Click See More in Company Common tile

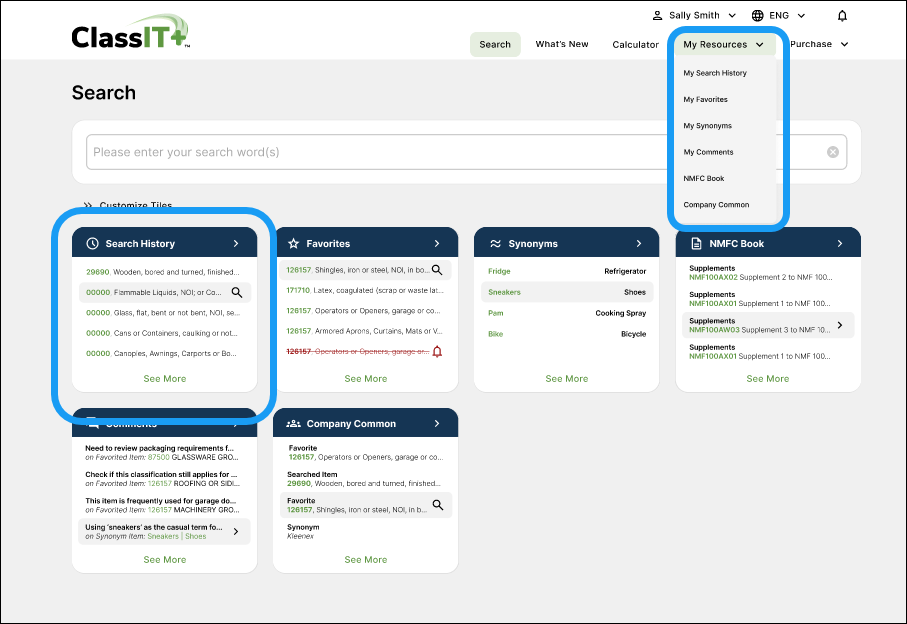366,560
